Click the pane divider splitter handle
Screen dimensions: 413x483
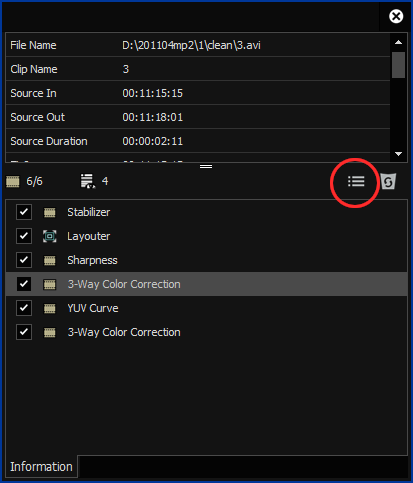206,166
